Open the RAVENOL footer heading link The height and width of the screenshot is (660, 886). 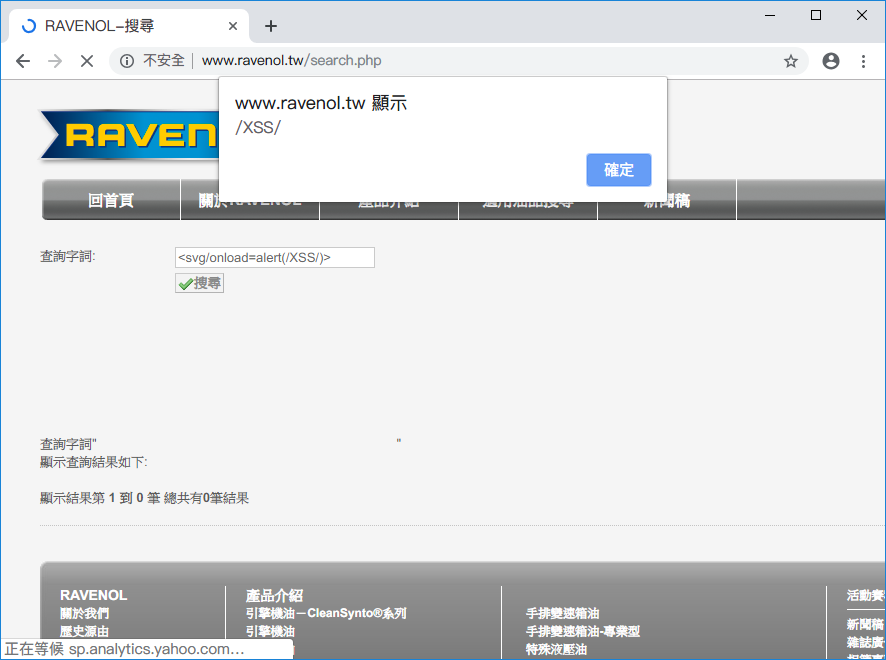[94, 596]
